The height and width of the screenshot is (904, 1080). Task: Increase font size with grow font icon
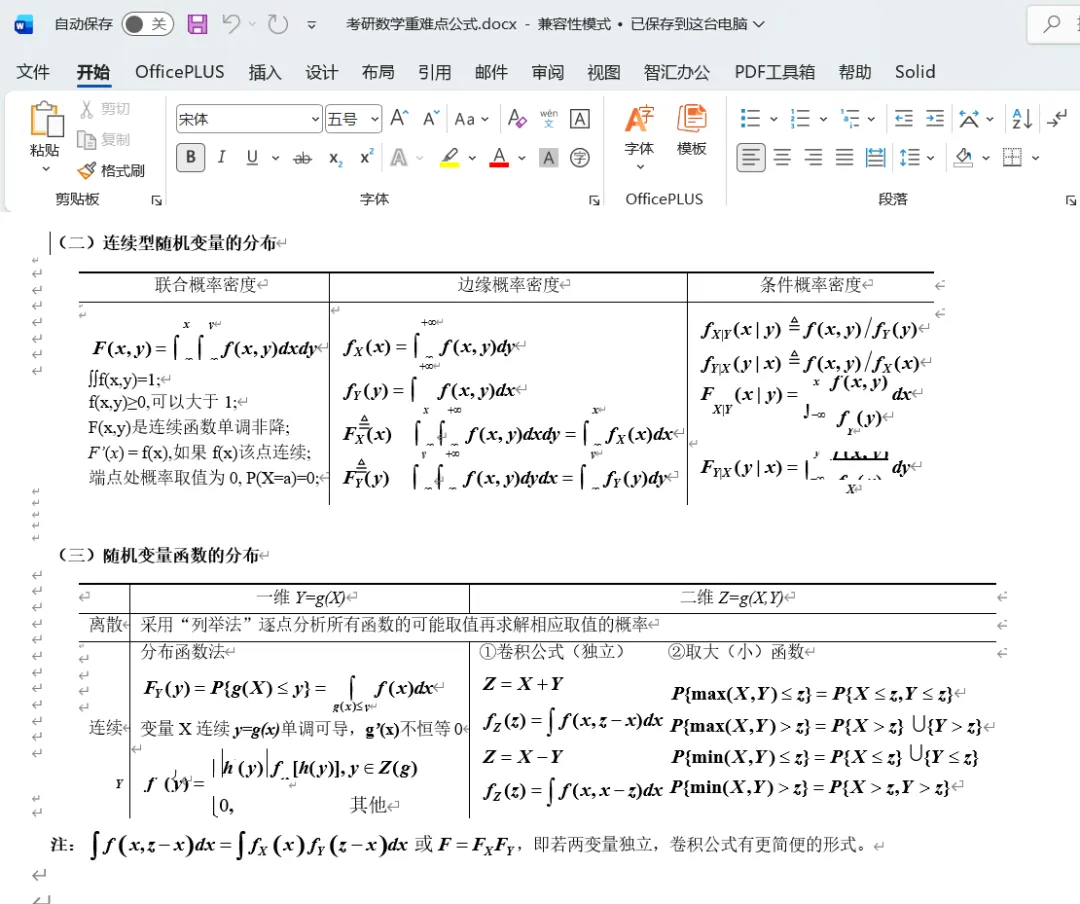pos(399,119)
